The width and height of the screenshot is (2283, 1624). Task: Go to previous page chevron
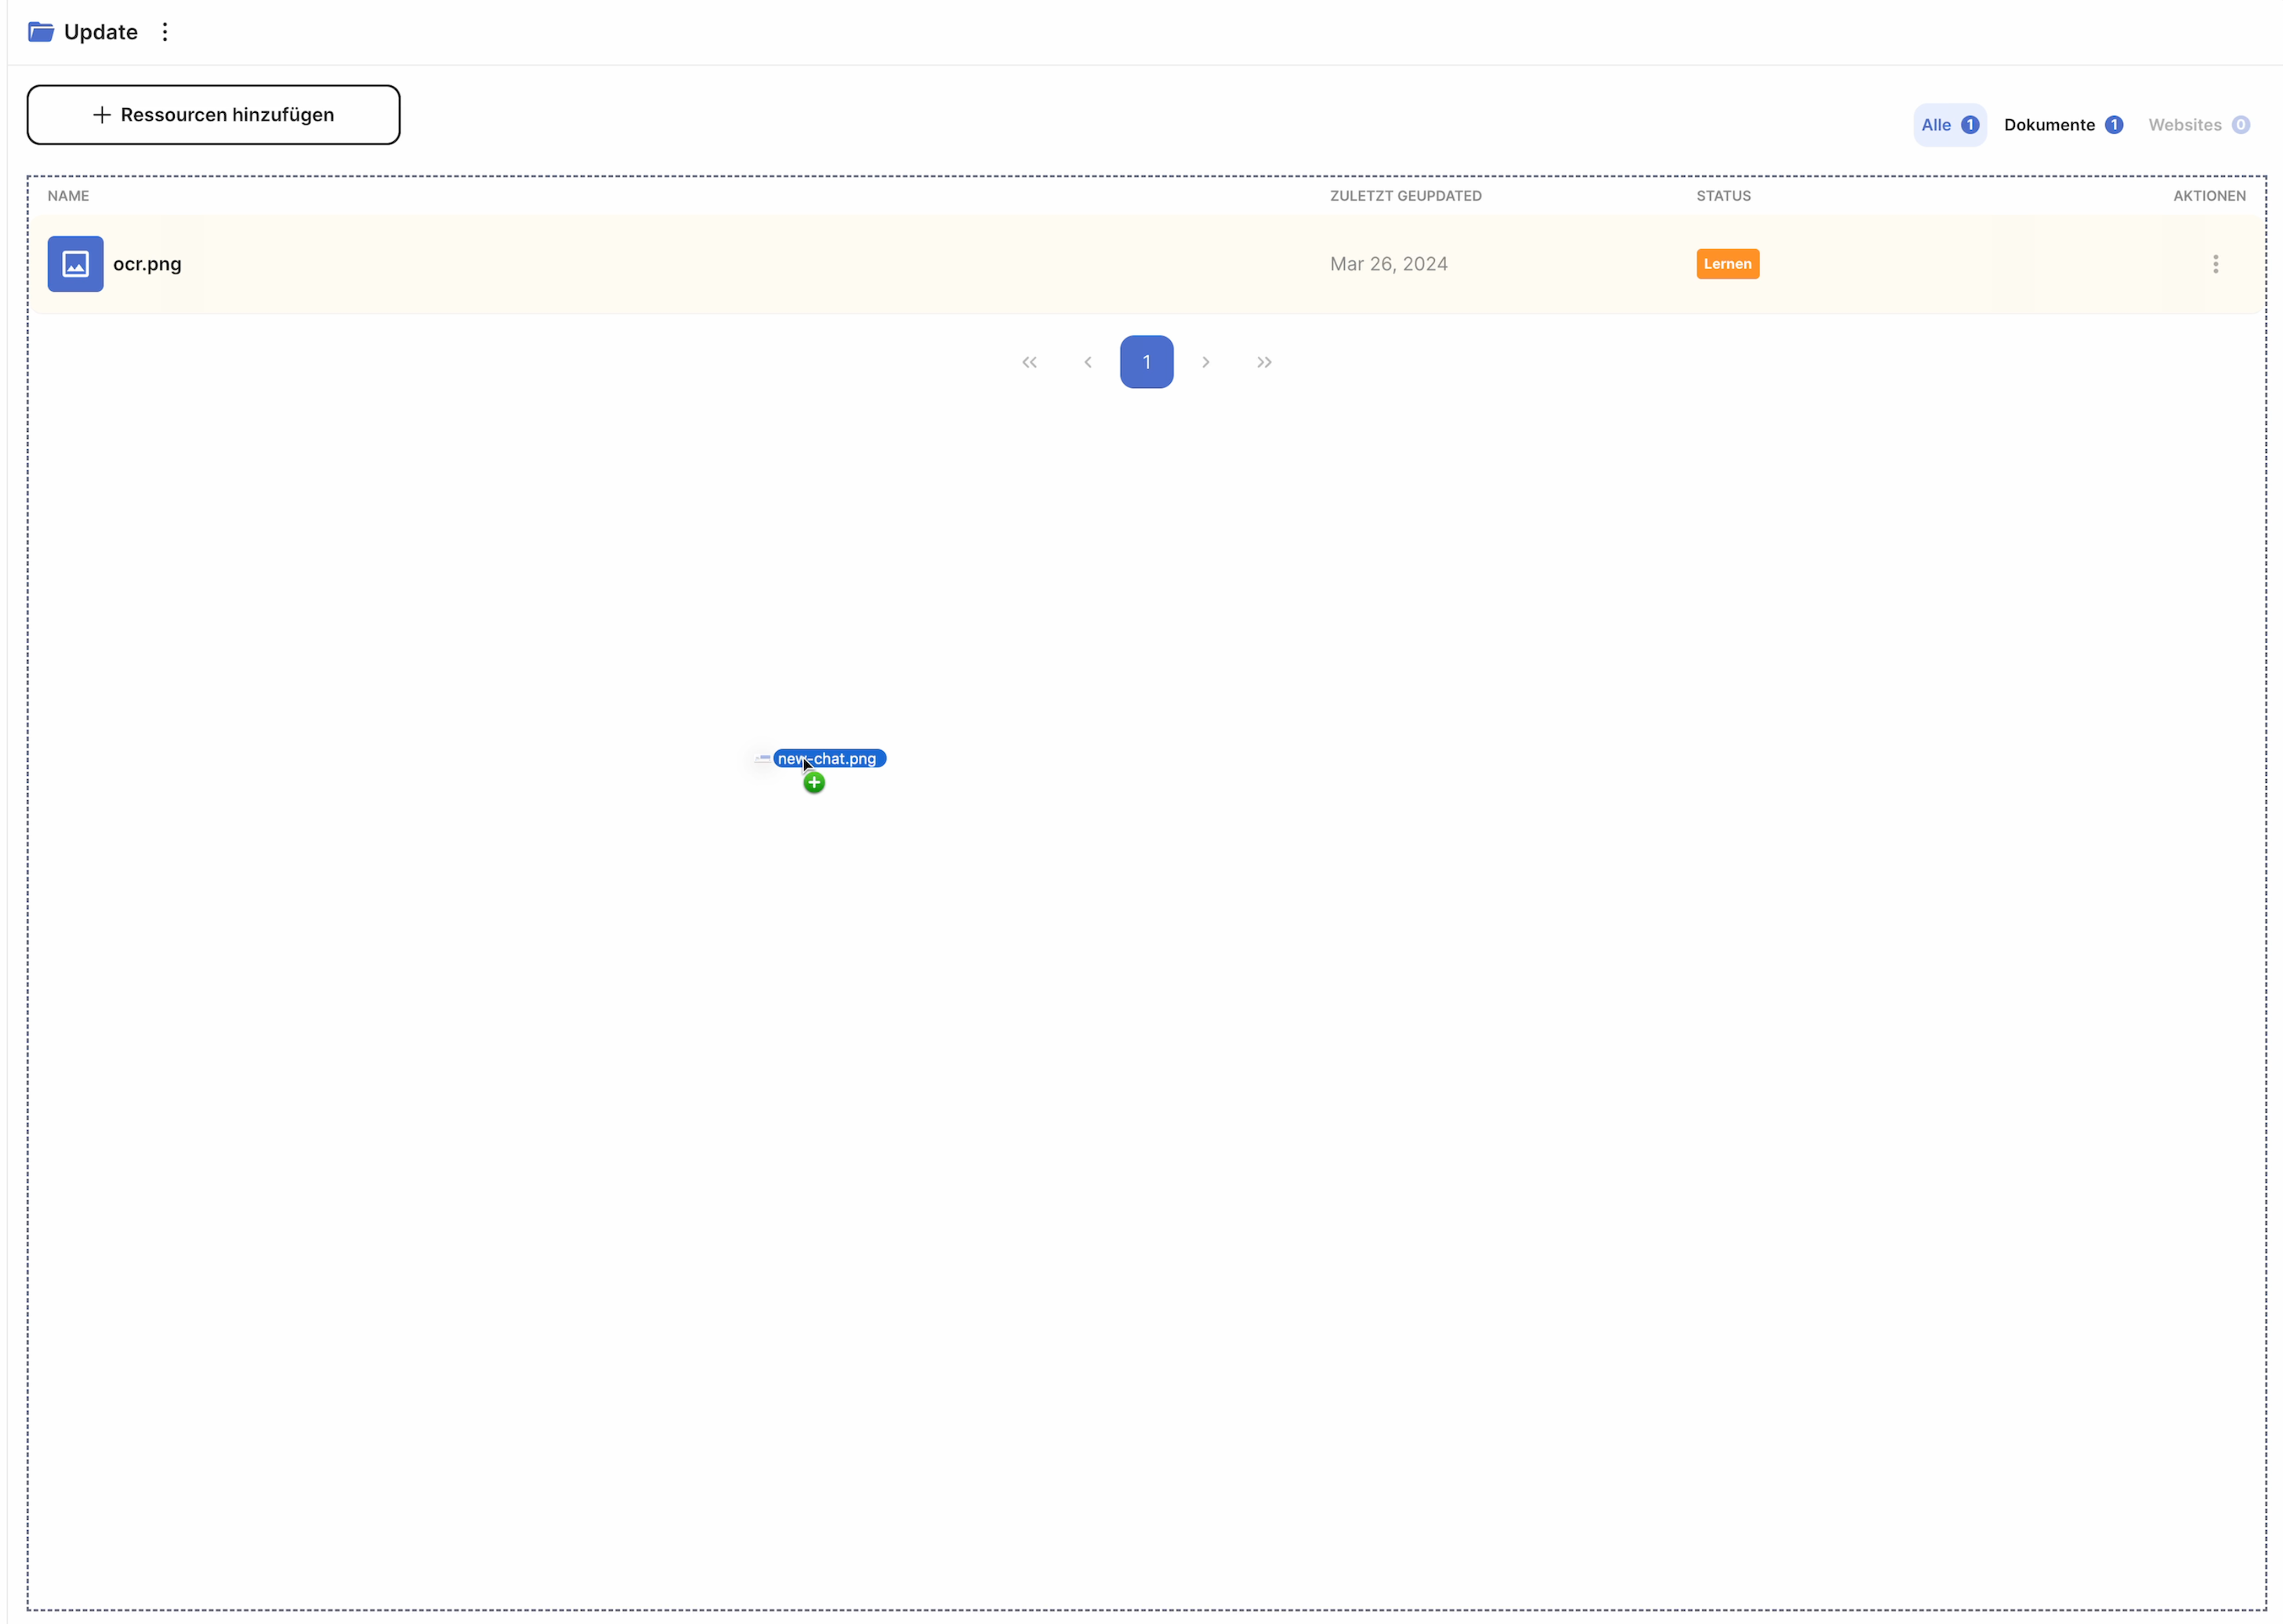coord(1088,362)
